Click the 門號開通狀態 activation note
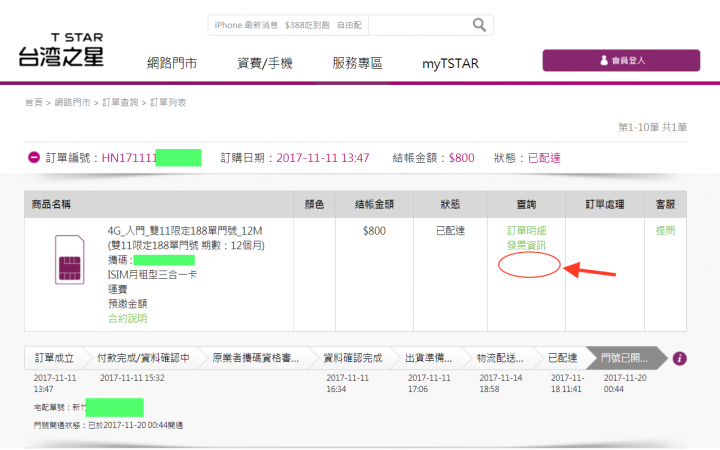The width and height of the screenshot is (720, 450). click(108, 426)
